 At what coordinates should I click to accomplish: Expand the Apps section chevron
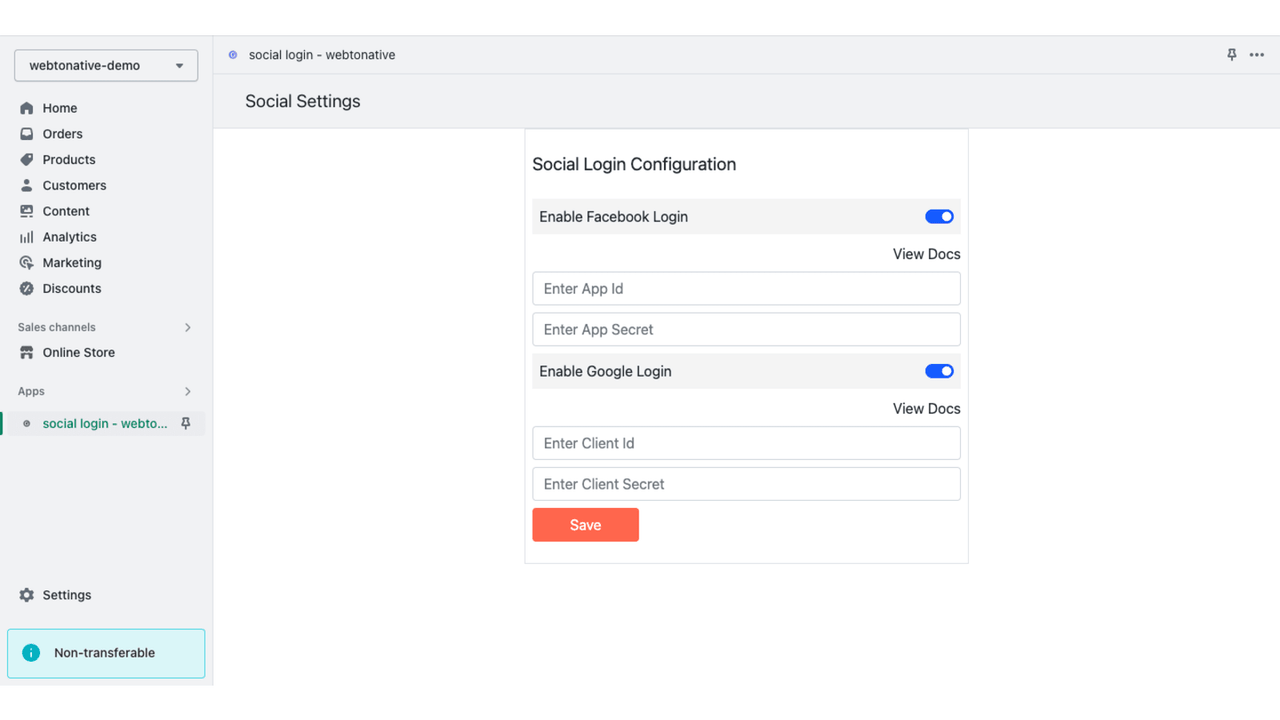(x=188, y=392)
